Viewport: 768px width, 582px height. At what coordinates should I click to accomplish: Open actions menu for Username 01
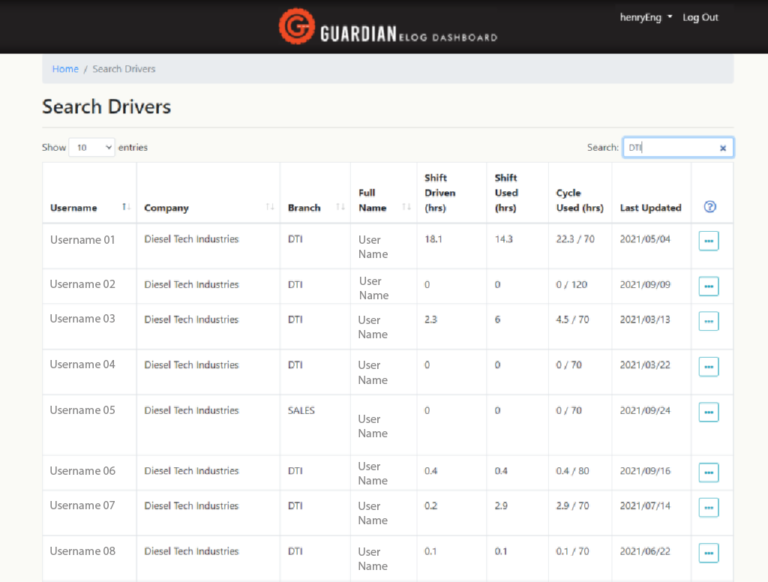(x=709, y=241)
